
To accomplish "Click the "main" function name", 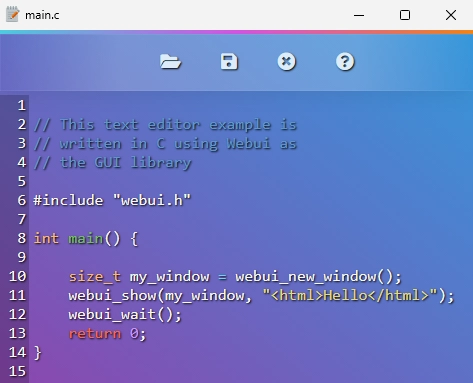I will tap(86, 239).
